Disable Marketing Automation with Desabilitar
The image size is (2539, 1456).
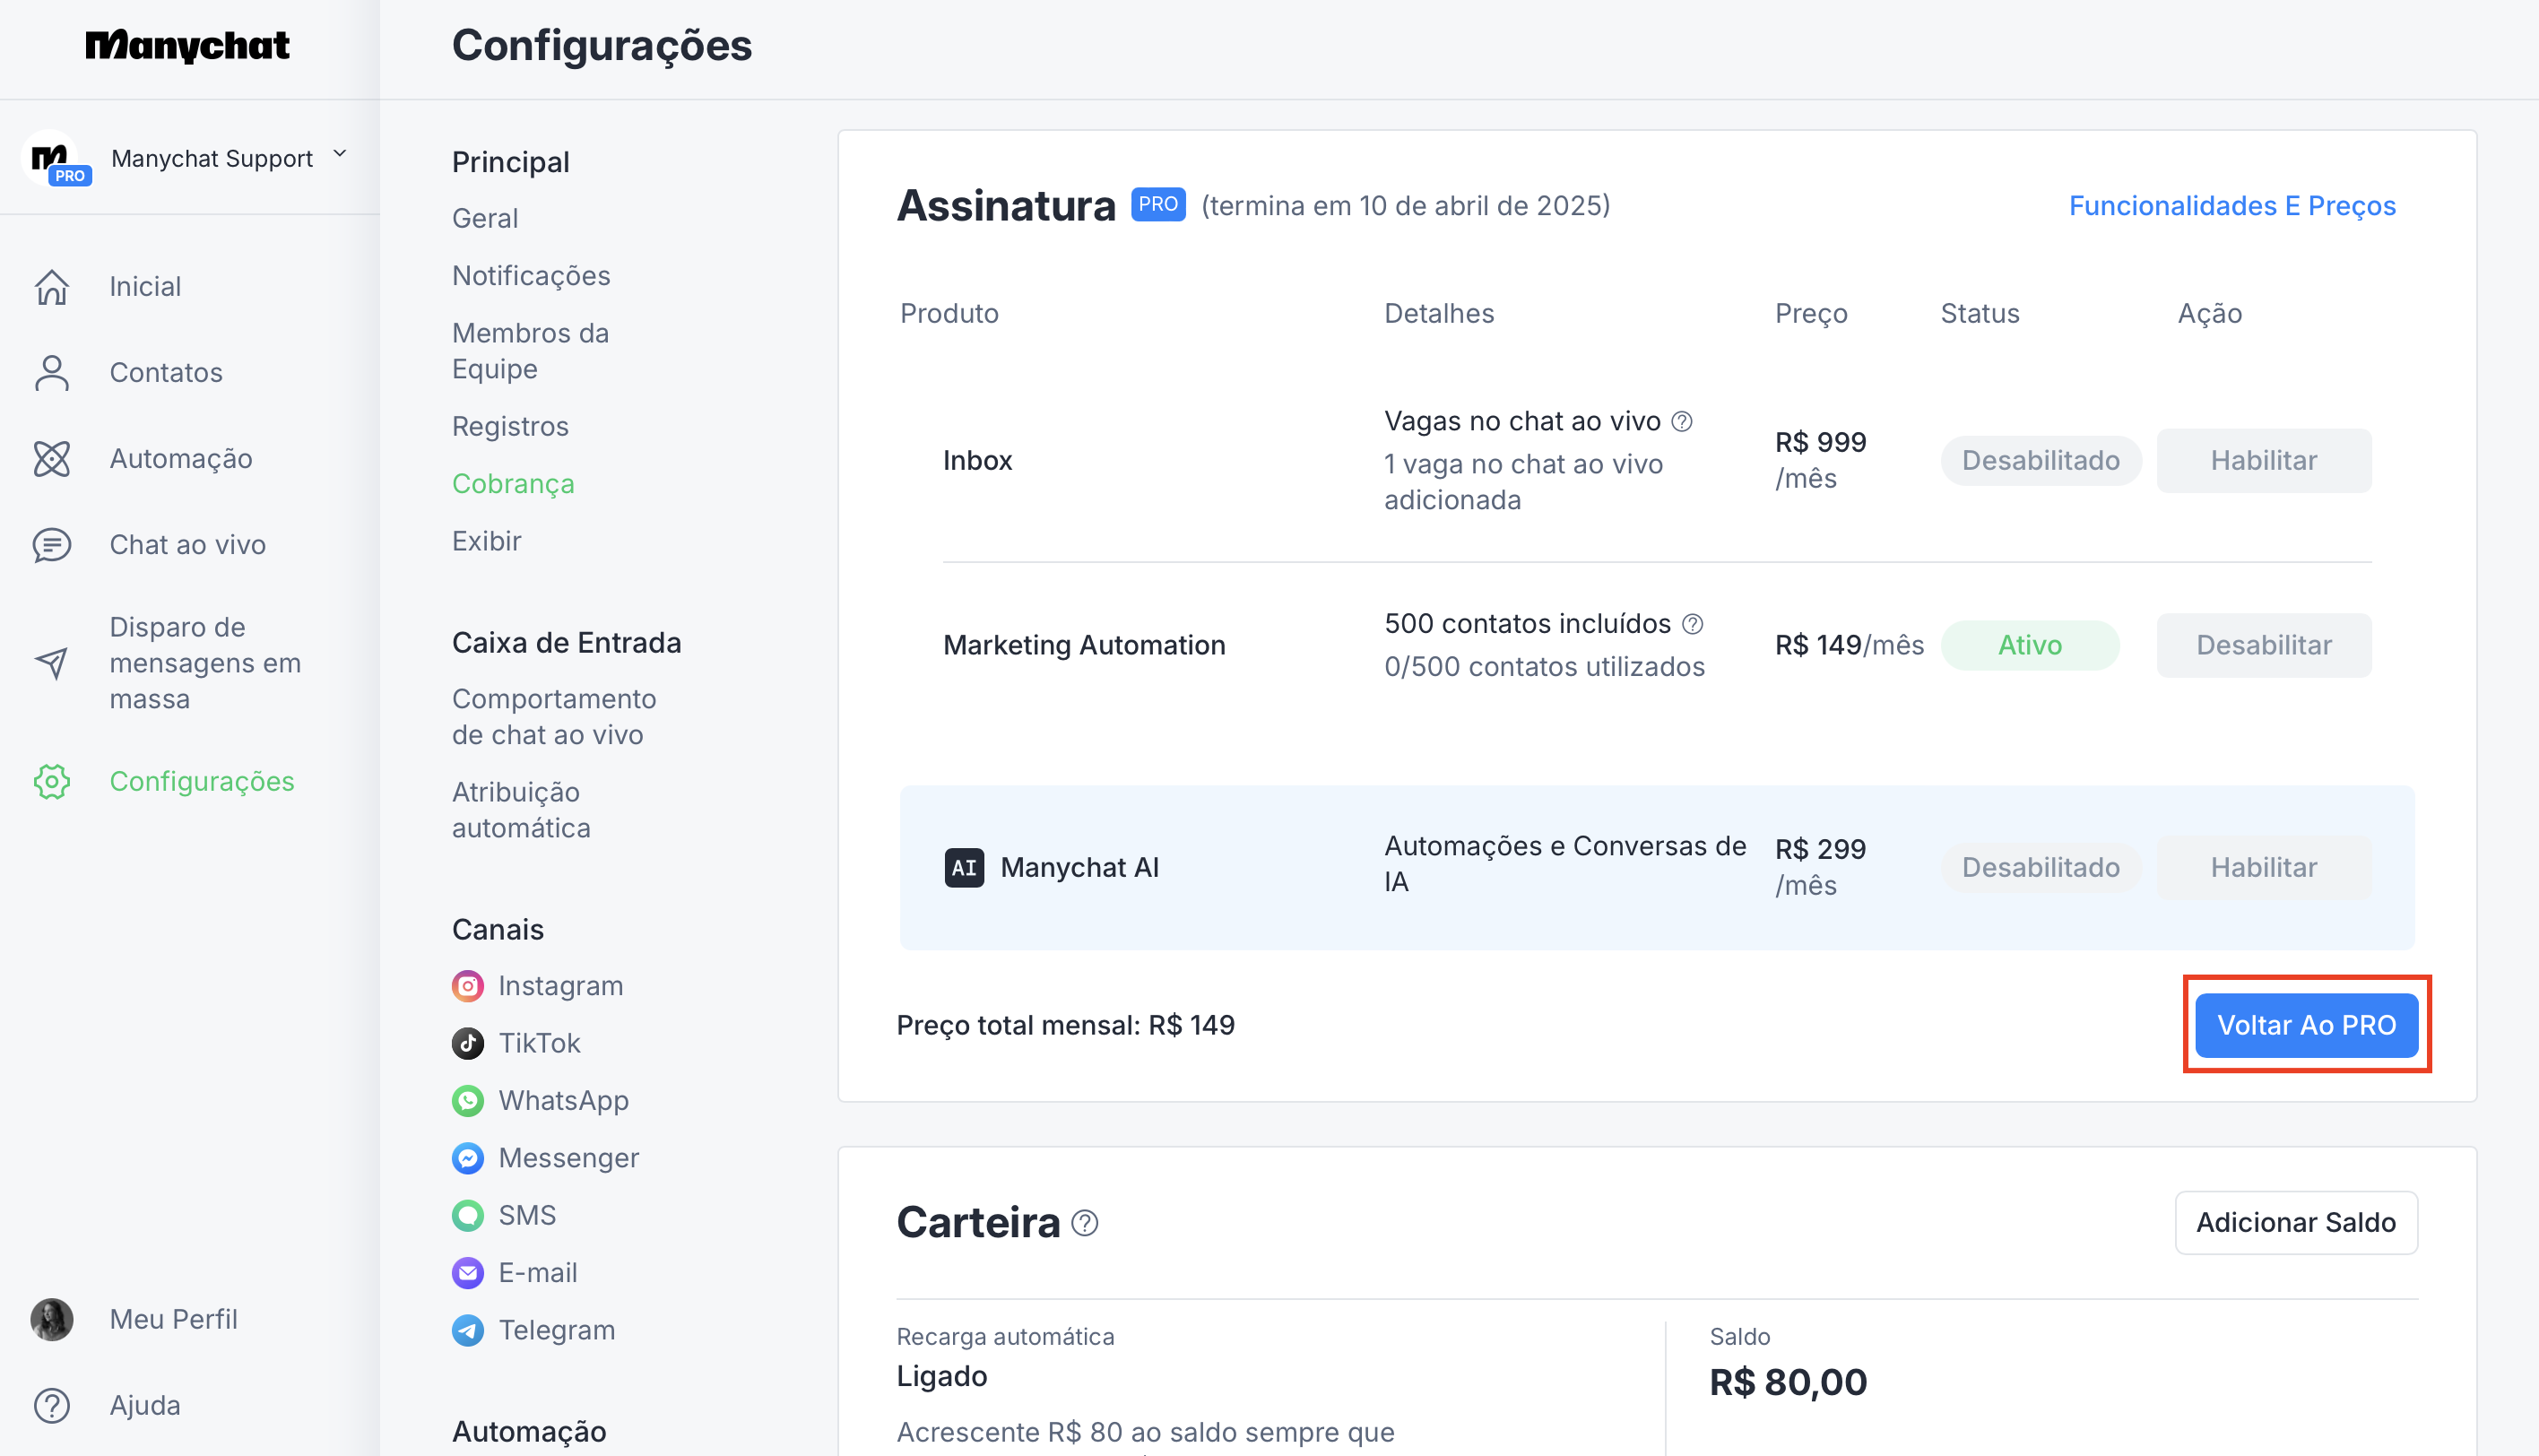tap(2263, 645)
